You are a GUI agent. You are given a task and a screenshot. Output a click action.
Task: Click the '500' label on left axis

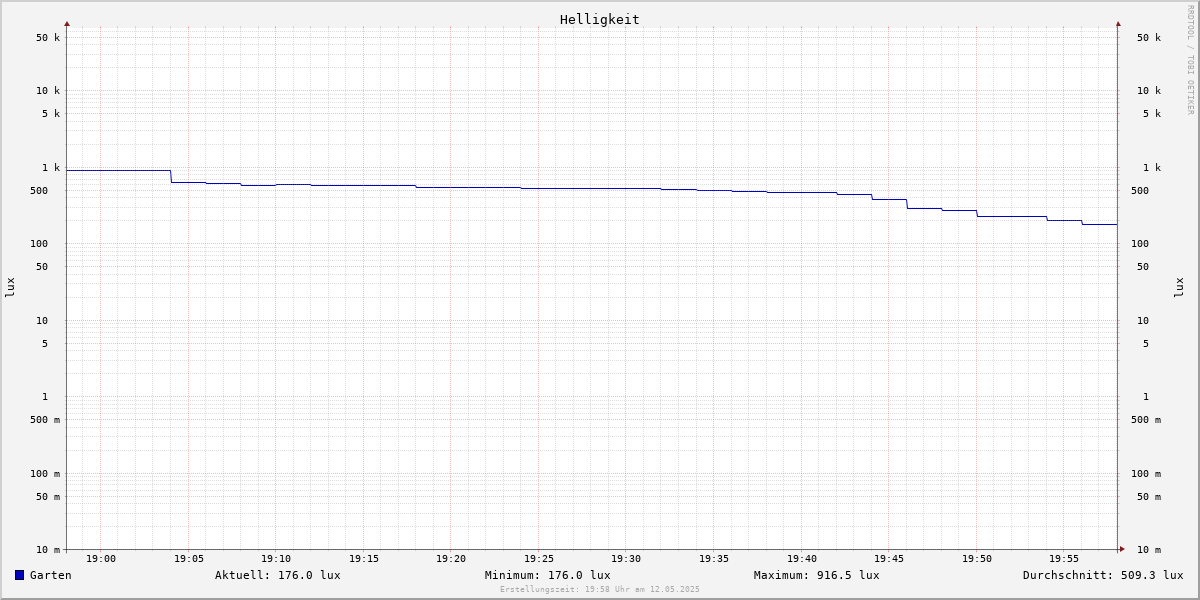(39, 191)
